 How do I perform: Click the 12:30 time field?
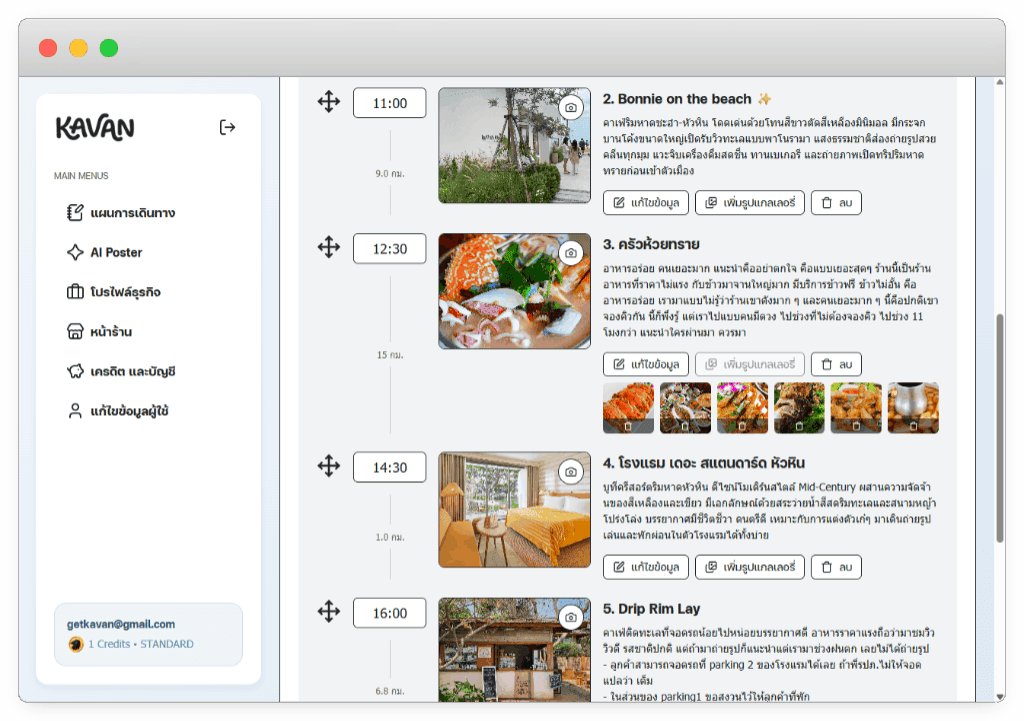[390, 249]
